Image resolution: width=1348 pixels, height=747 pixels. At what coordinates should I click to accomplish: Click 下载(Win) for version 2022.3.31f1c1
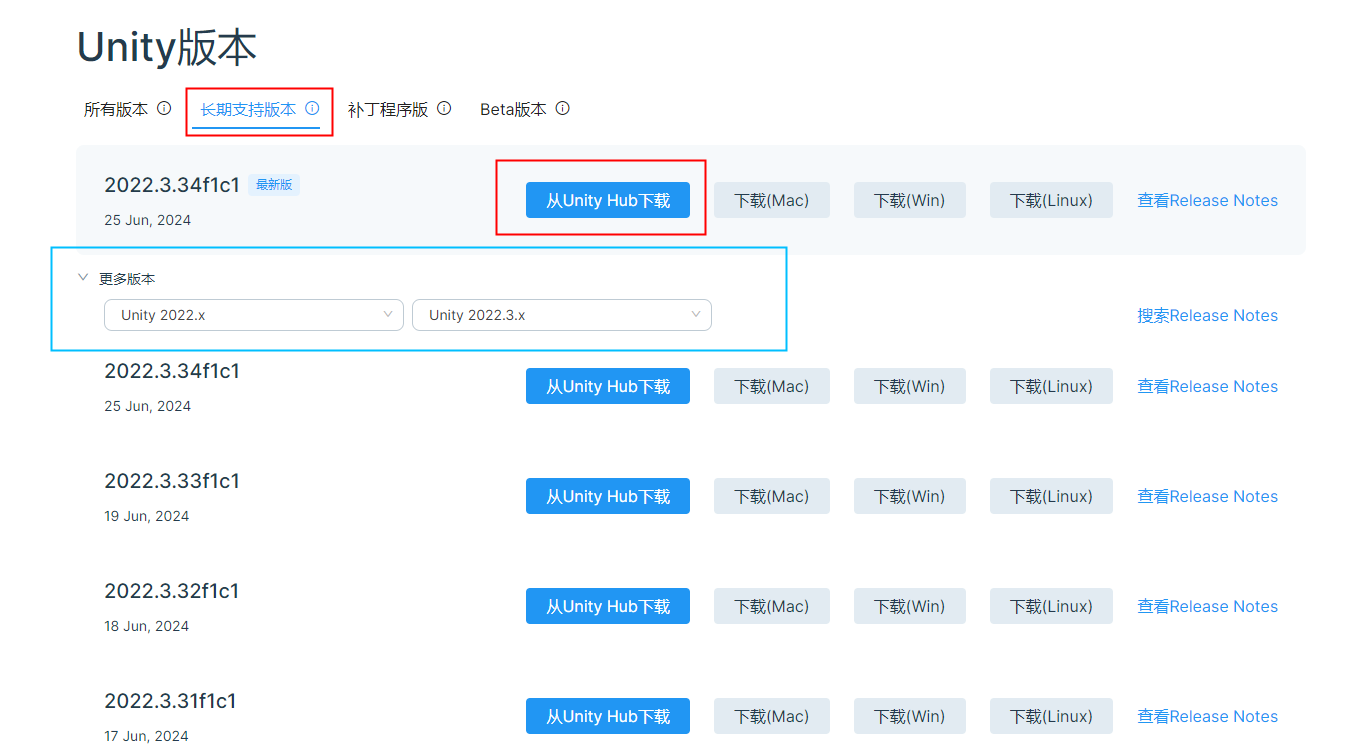pyautogui.click(x=910, y=716)
